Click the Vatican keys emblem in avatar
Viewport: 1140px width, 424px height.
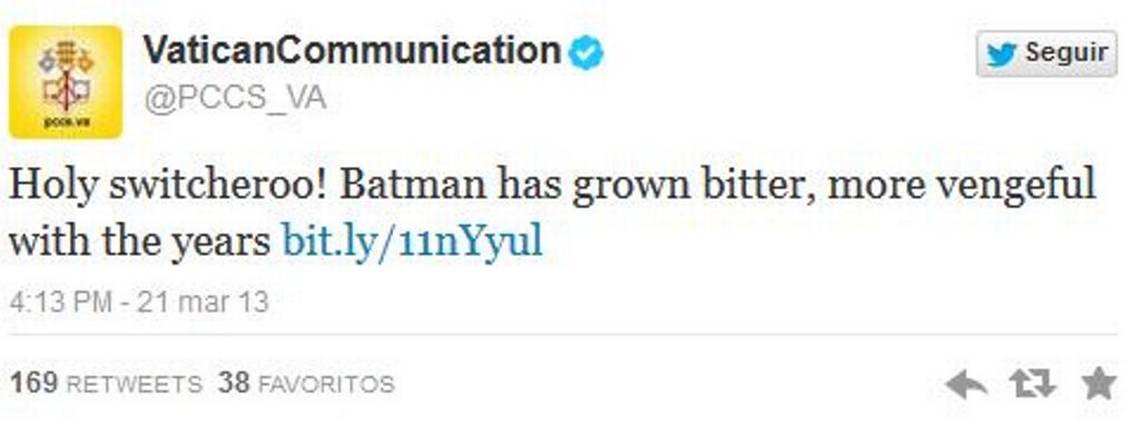(65, 74)
